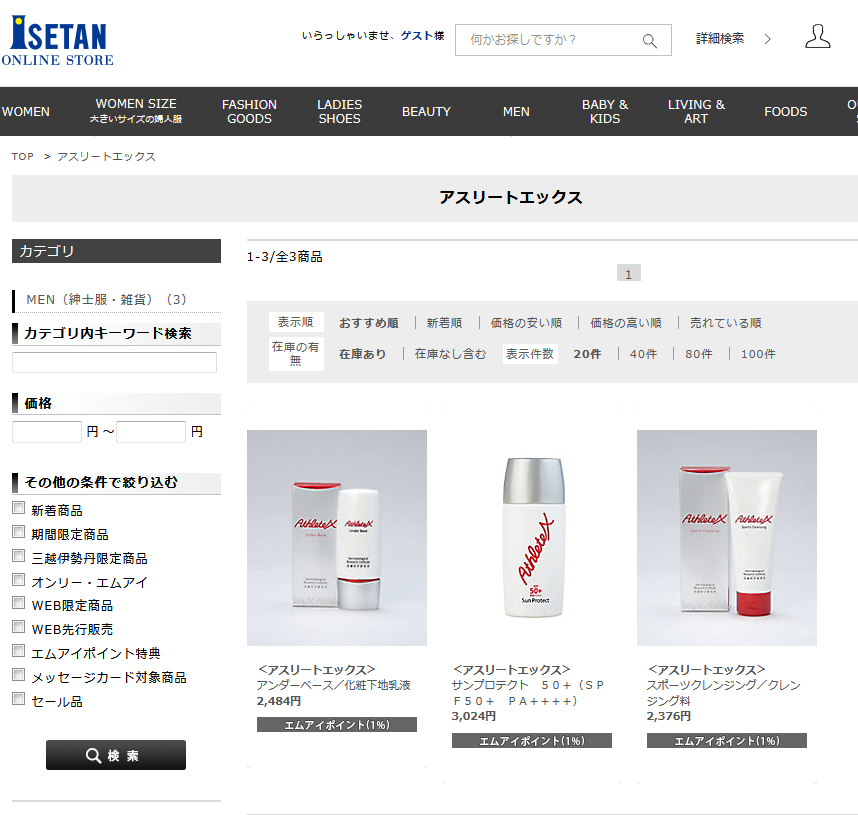Check the メッセージカード対象商品 checkbox
858x815 pixels.
pos(19,674)
